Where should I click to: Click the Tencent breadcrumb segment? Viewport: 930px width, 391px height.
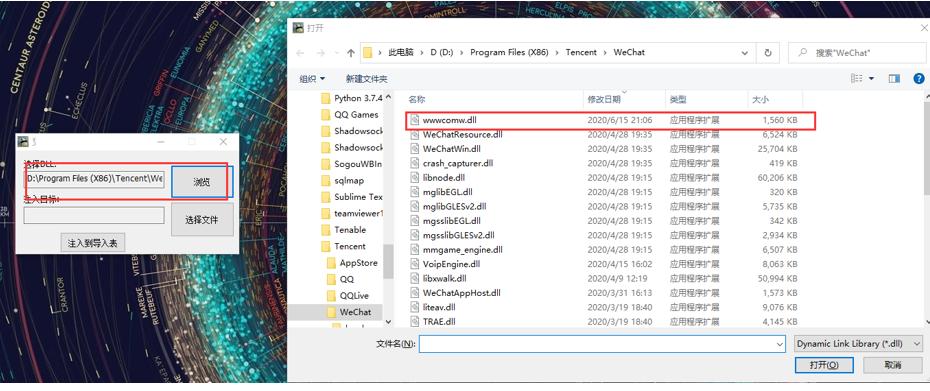(x=581, y=52)
